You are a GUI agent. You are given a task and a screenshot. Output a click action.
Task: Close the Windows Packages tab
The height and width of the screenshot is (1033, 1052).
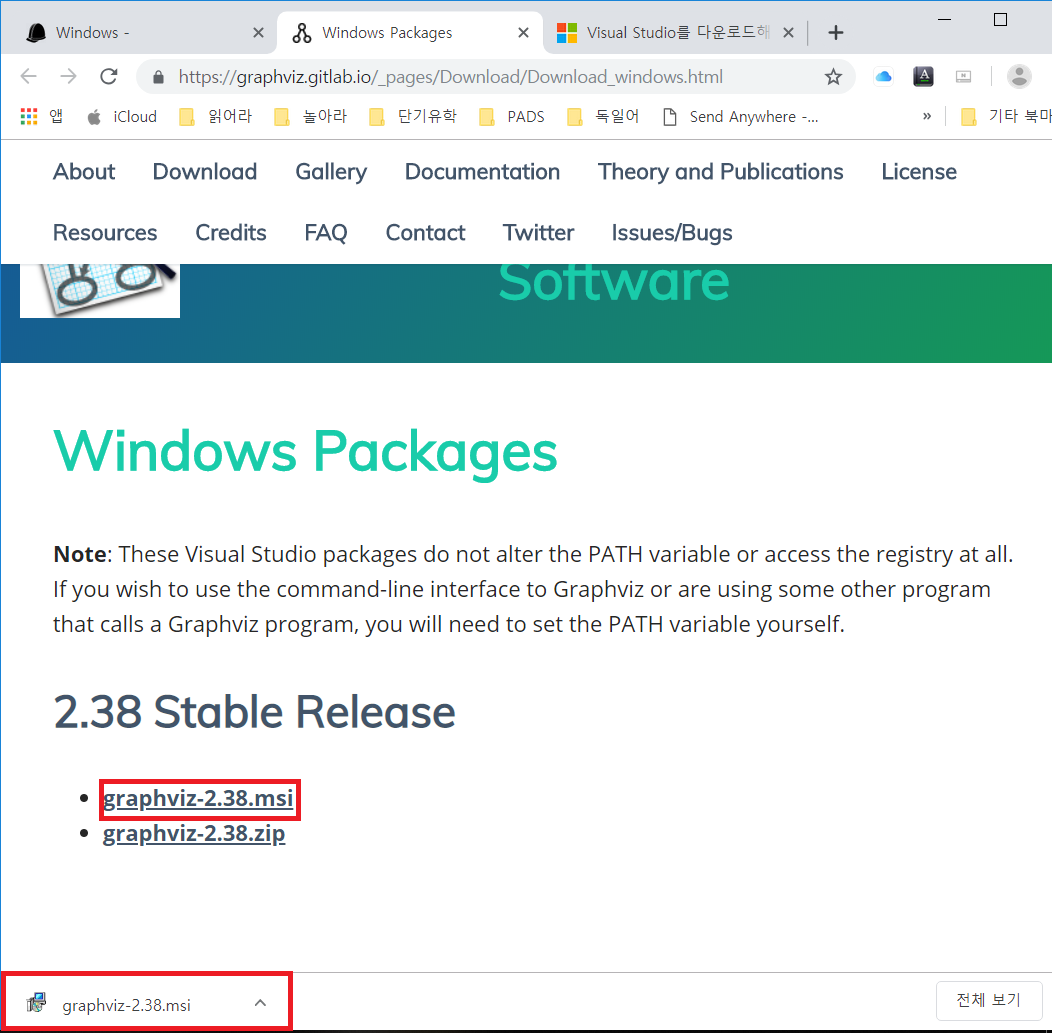(523, 32)
